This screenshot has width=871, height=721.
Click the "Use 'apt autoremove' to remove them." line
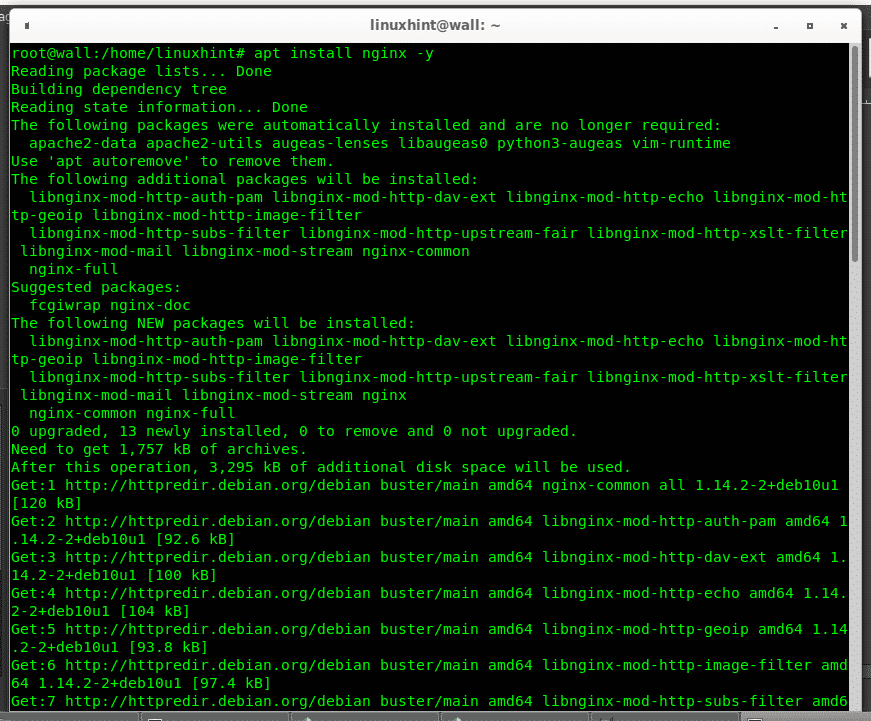[x=172, y=161]
